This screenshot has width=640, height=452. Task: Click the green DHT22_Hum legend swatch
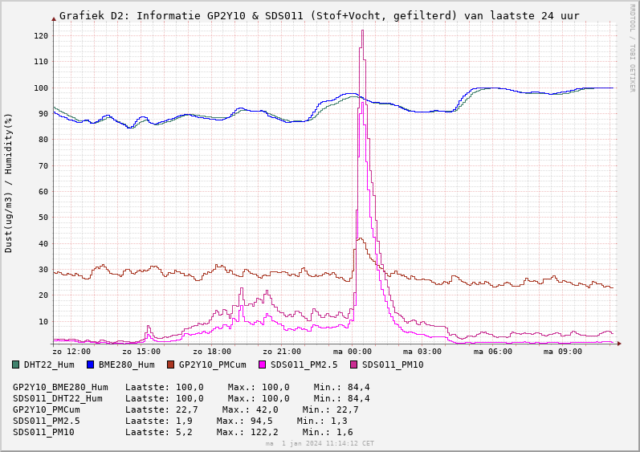coord(16,365)
